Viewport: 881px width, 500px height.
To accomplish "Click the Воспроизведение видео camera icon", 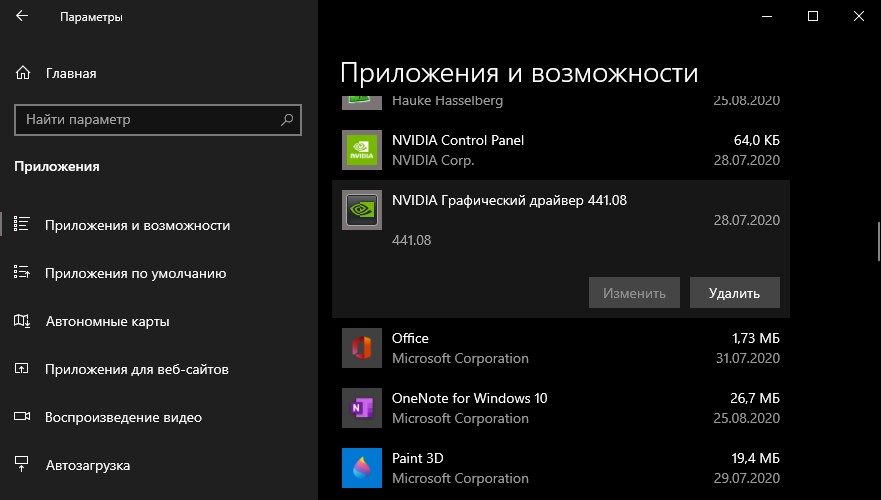I will click(x=22, y=417).
